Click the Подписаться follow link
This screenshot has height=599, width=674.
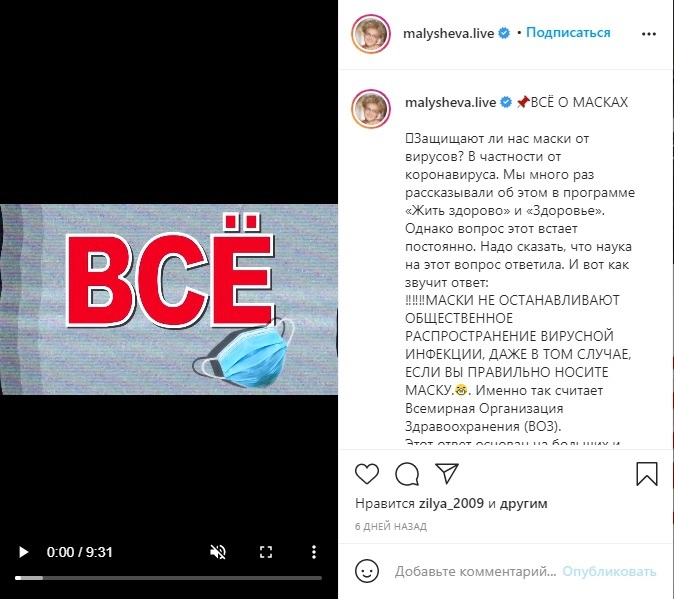click(568, 33)
